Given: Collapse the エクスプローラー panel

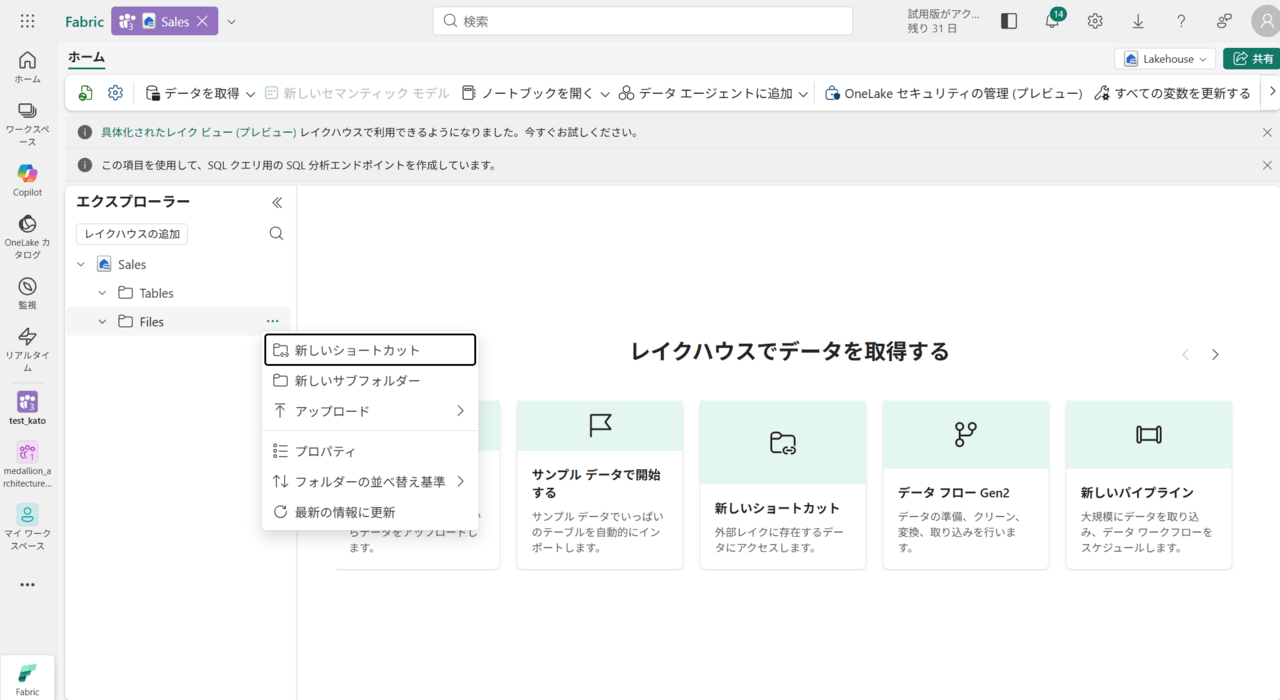Looking at the screenshot, I should [277, 202].
